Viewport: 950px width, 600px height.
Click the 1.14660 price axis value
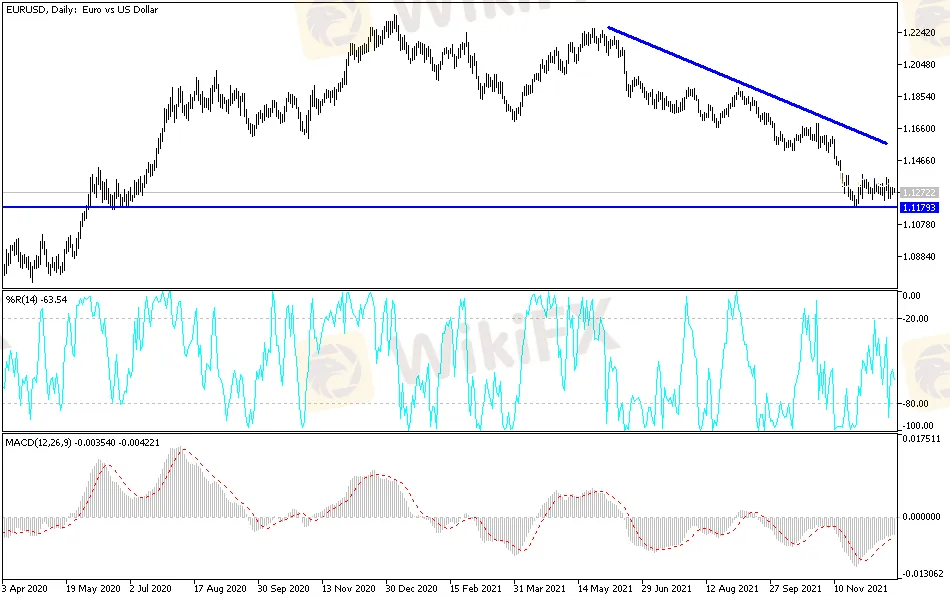(919, 161)
